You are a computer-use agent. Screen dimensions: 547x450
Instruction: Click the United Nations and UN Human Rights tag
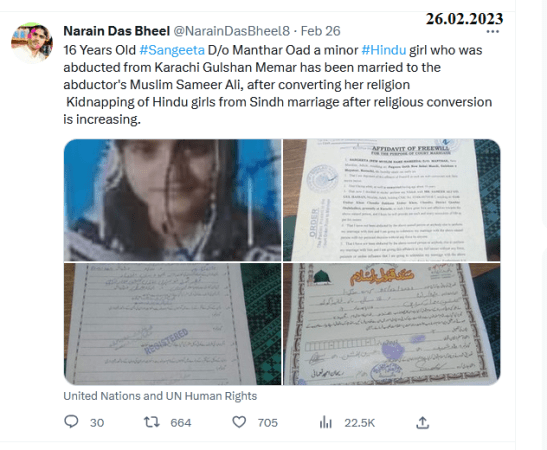(160, 396)
